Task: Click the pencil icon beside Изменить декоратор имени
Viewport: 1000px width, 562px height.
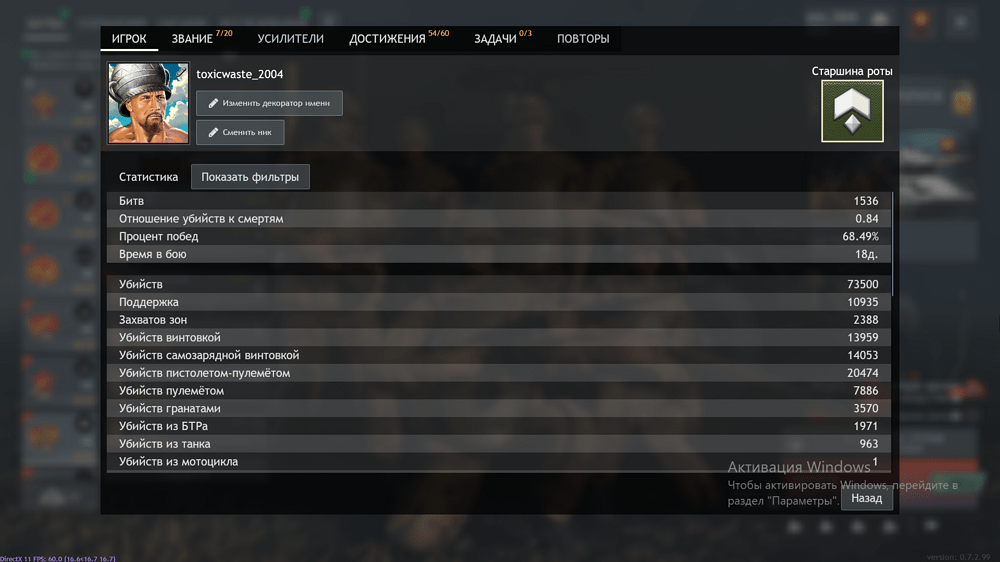Action: pos(213,103)
